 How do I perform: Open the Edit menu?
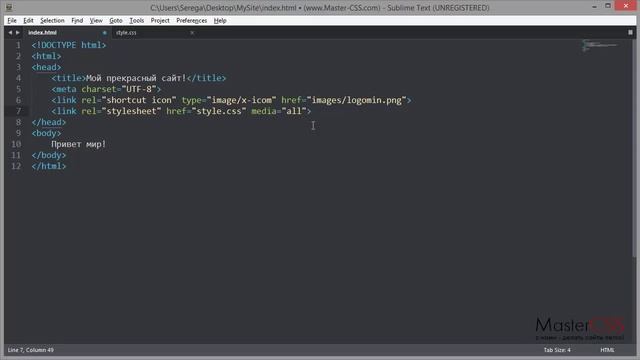(28, 20)
